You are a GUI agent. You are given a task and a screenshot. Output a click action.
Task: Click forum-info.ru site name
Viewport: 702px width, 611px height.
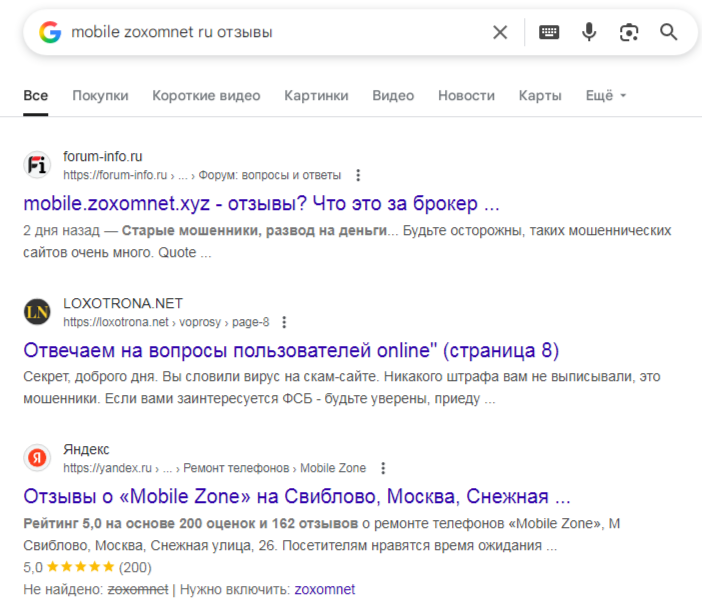click(103, 156)
